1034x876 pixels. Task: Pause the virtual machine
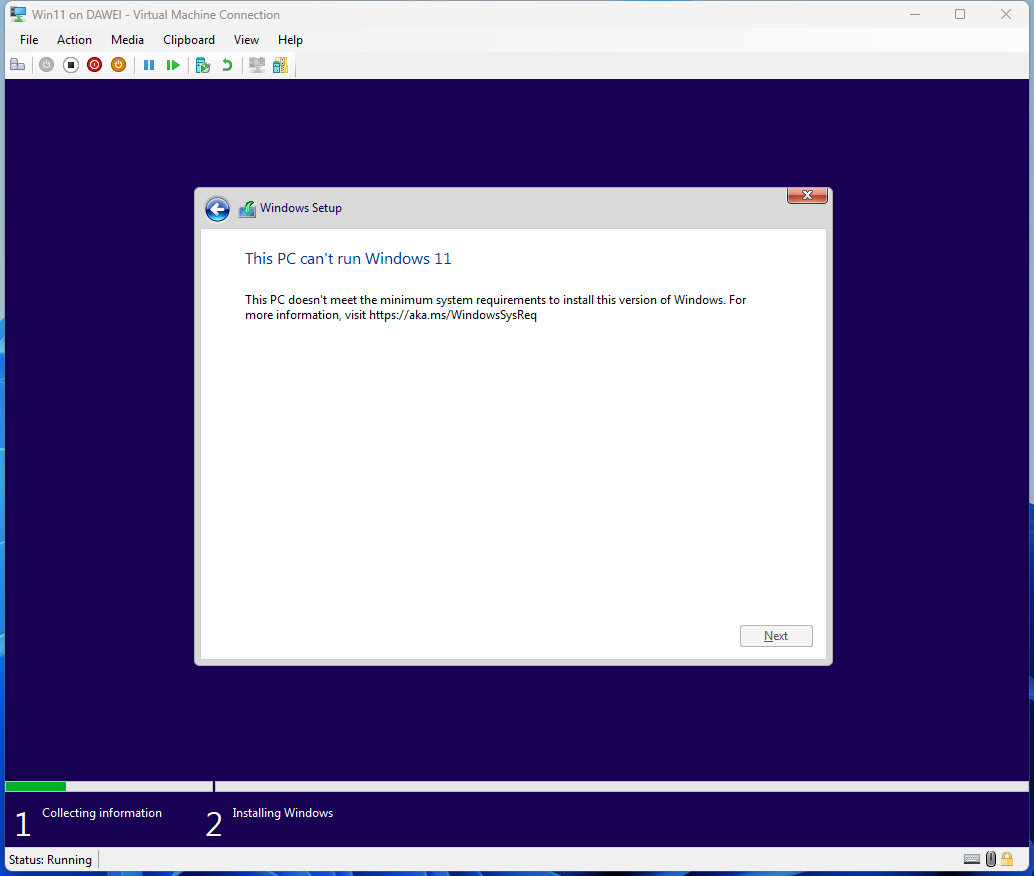[149, 65]
